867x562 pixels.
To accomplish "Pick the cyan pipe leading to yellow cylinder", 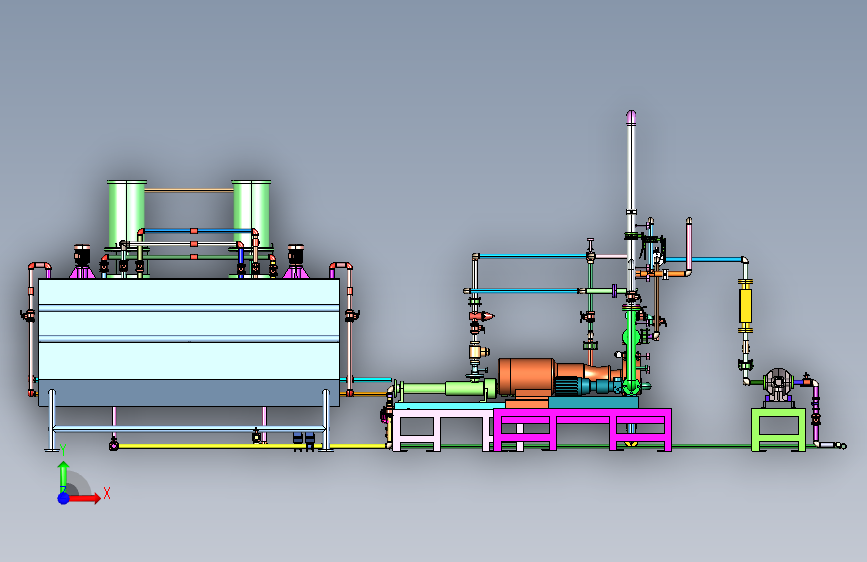I will tap(704, 259).
